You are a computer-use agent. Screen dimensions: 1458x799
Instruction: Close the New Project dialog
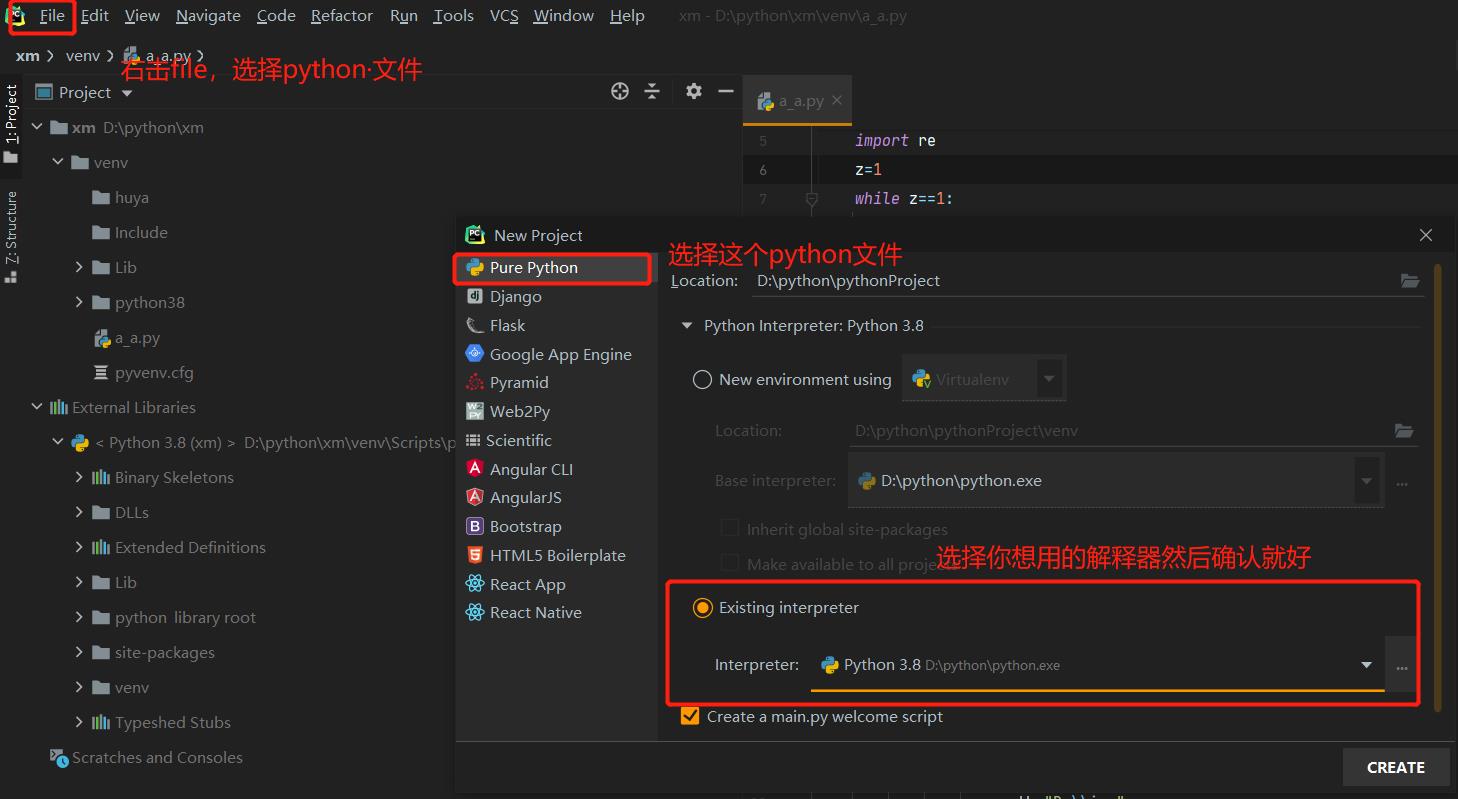coord(1426,235)
